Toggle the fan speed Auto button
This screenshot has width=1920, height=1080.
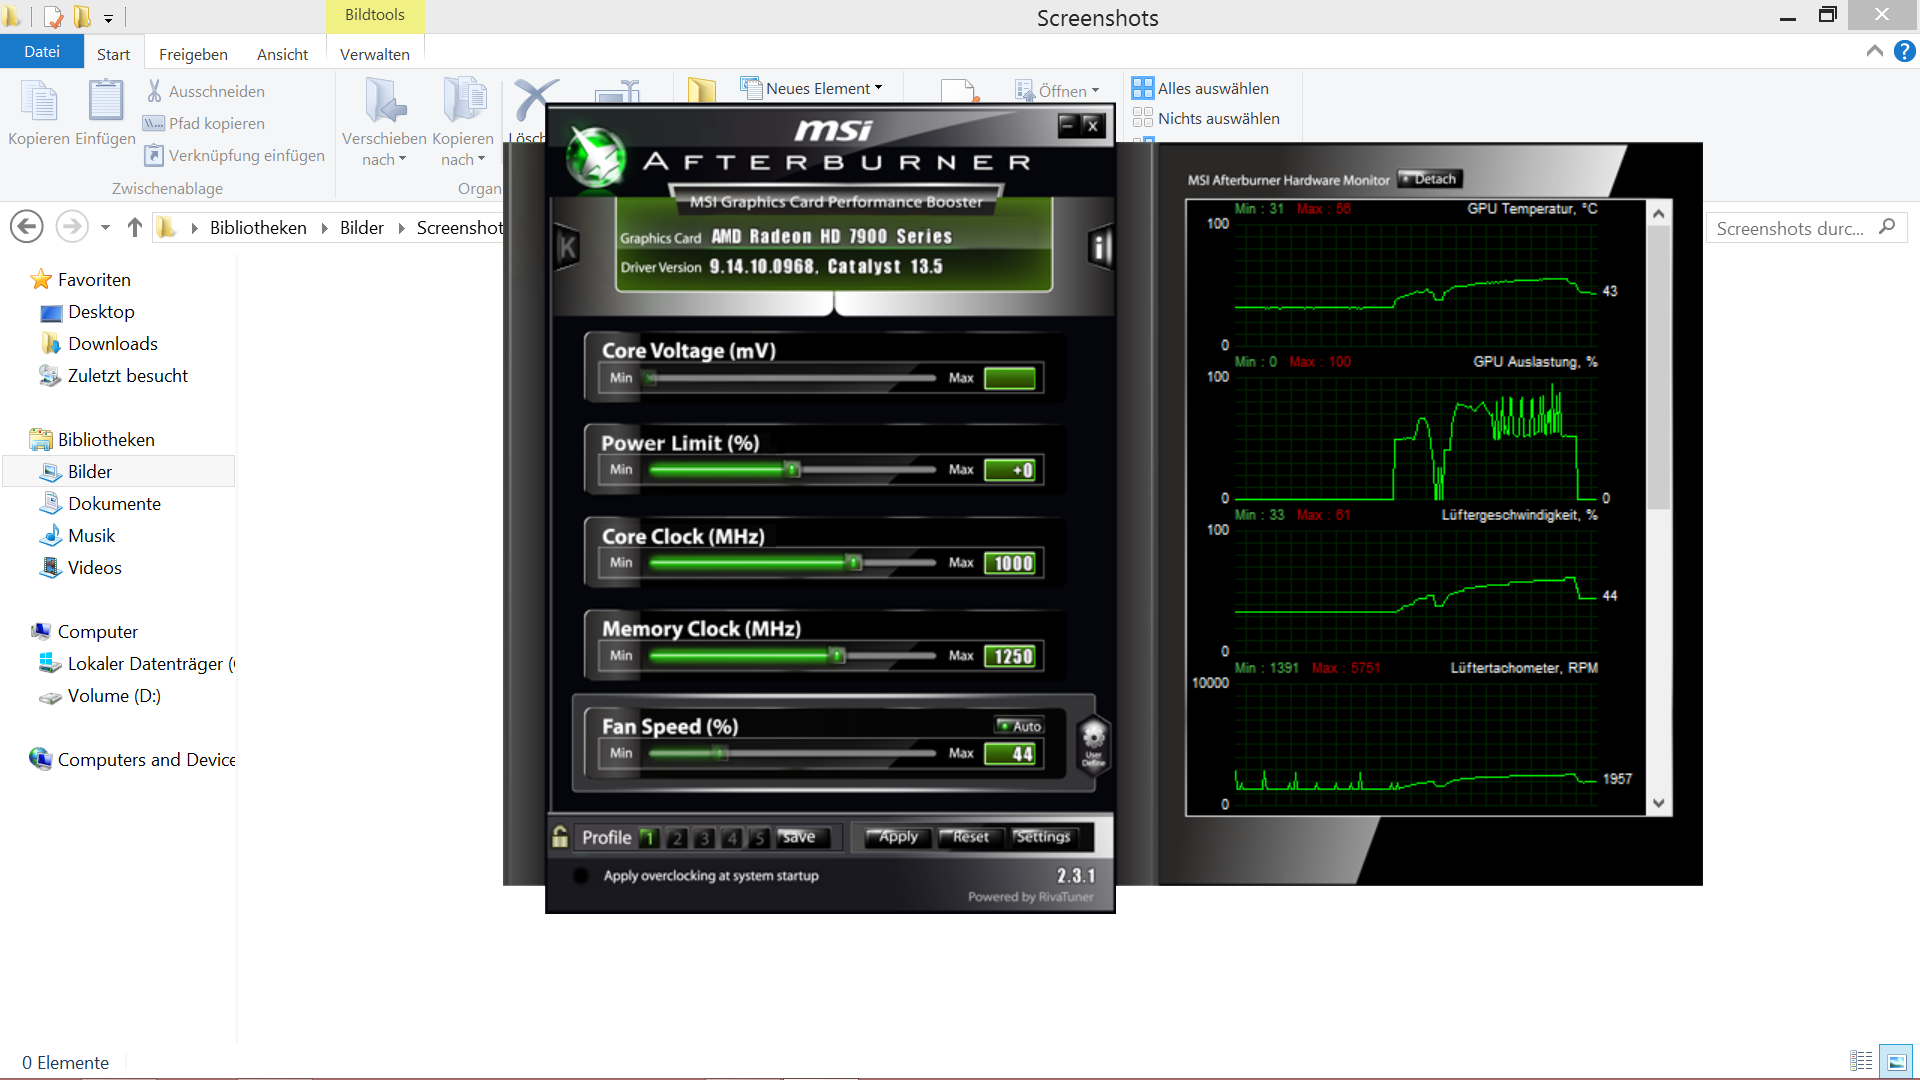click(1020, 726)
